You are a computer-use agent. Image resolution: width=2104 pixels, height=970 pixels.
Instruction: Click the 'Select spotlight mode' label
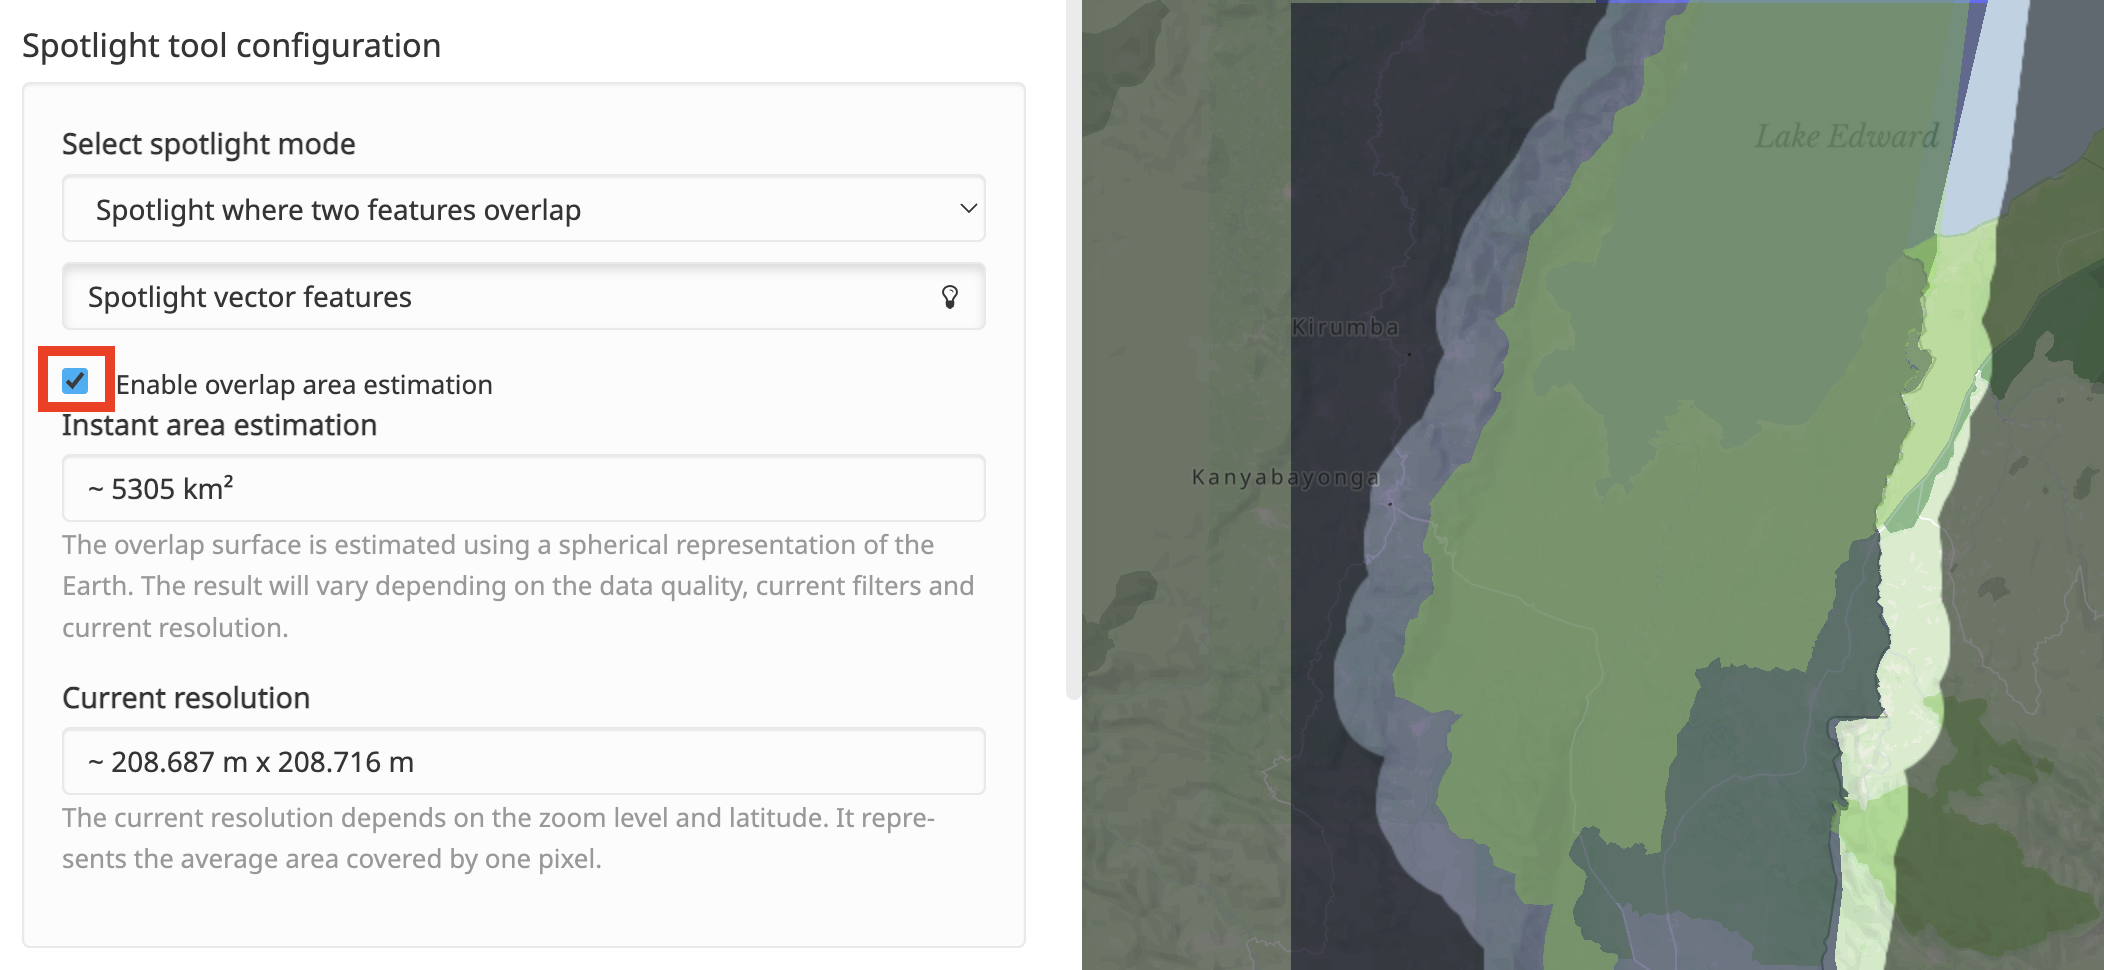[x=208, y=144]
